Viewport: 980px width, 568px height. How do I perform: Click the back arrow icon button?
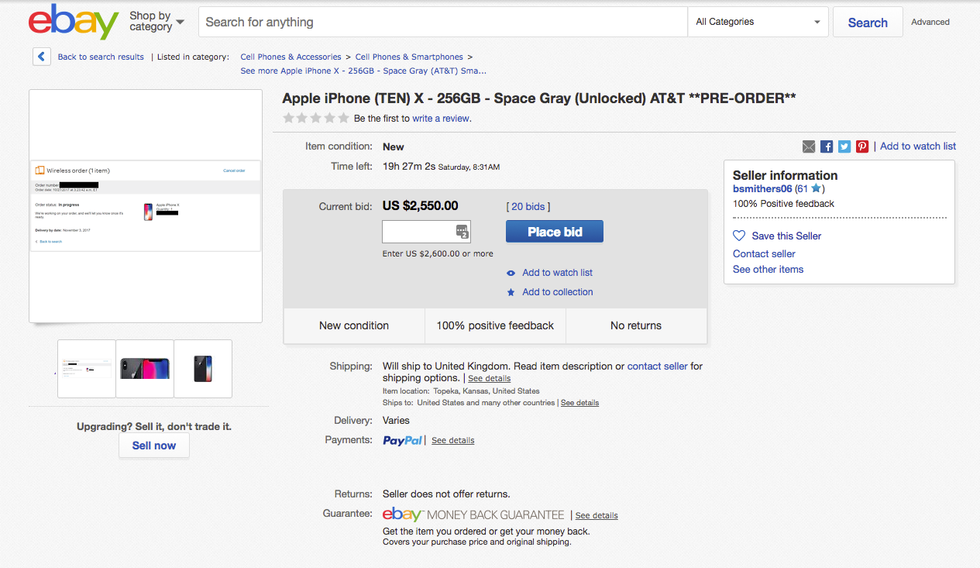coord(41,57)
